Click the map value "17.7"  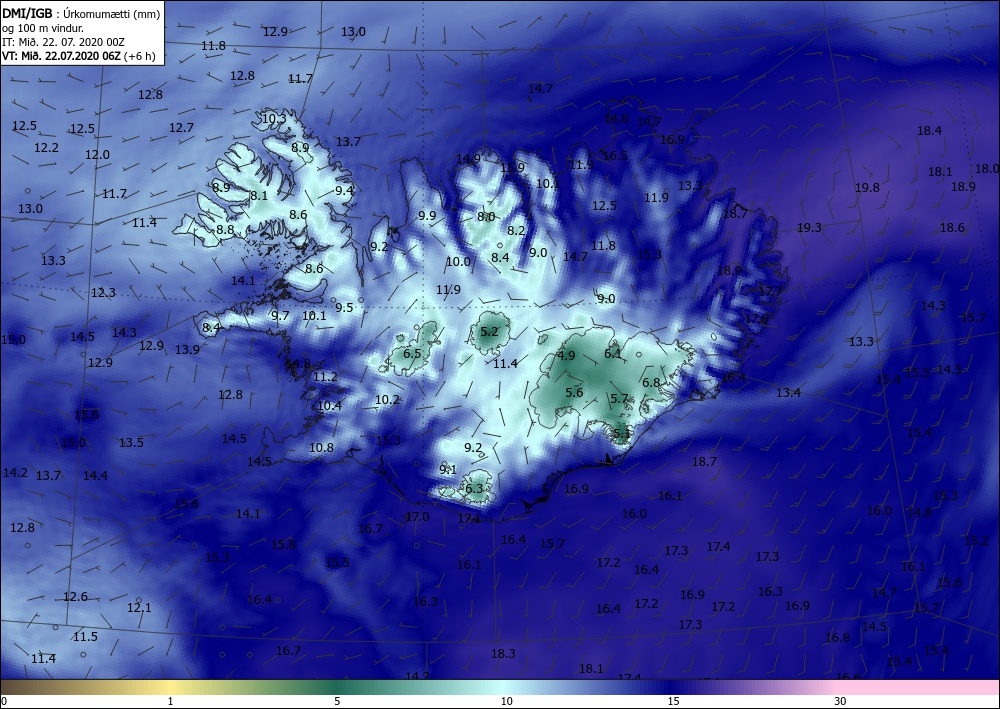(x=770, y=291)
